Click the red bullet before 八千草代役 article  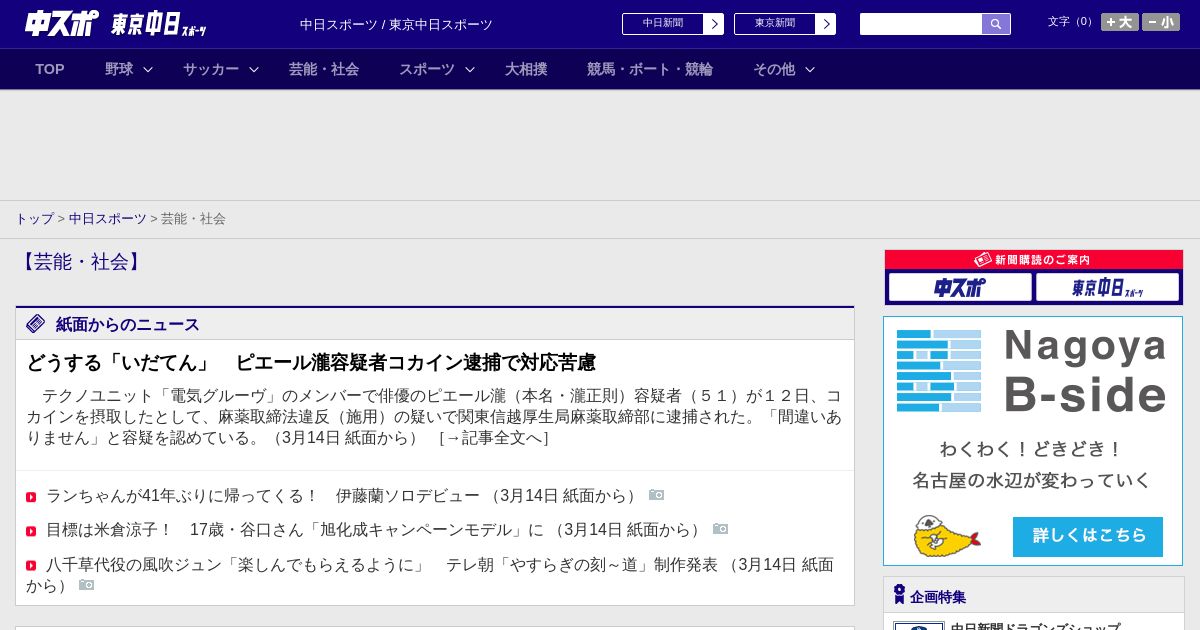(31, 566)
